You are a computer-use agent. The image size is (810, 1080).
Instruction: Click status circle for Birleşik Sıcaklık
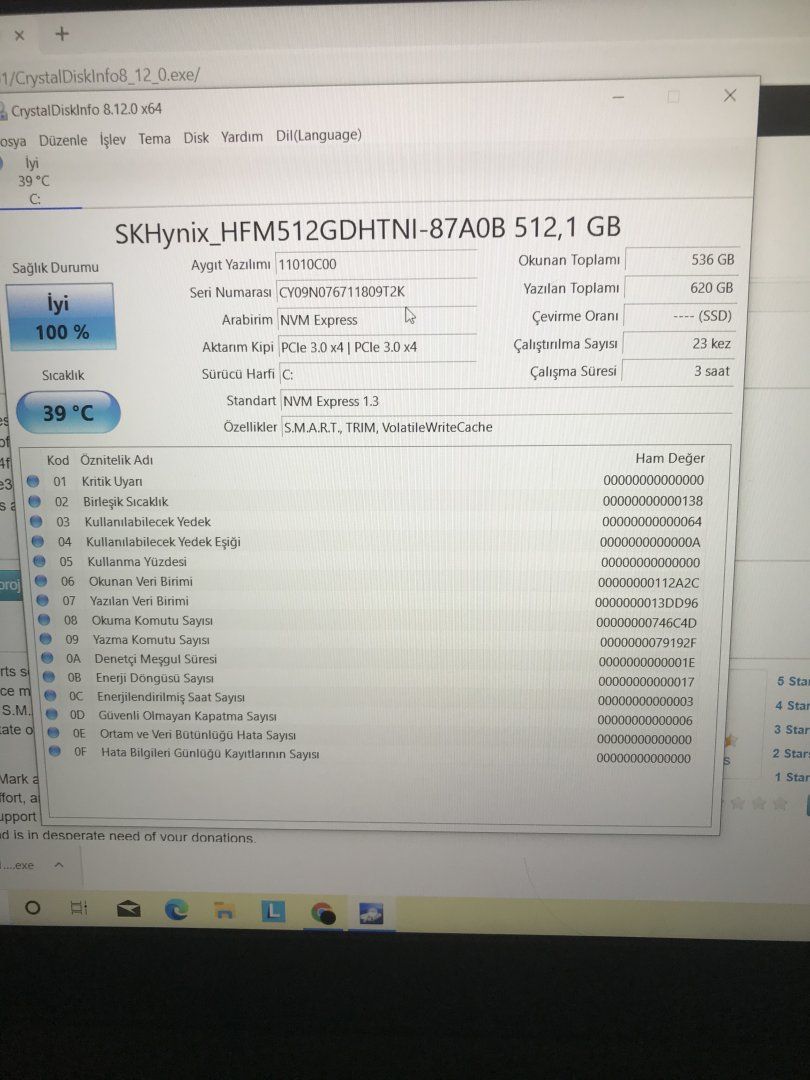point(34,501)
